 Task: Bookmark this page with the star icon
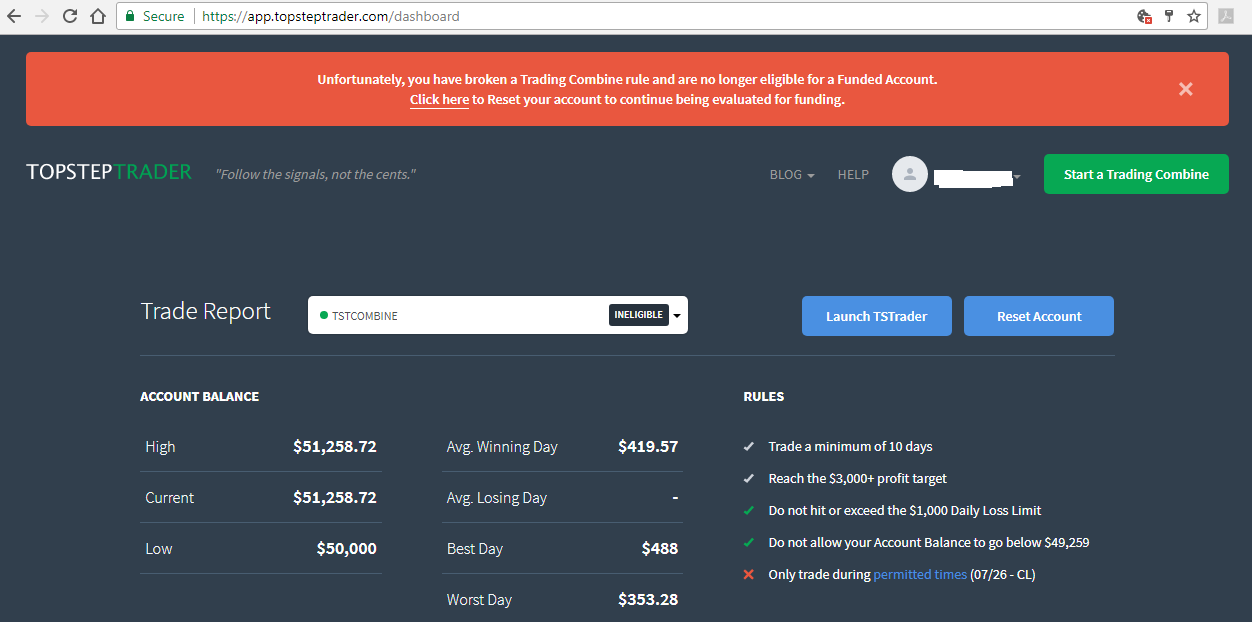click(x=1194, y=16)
